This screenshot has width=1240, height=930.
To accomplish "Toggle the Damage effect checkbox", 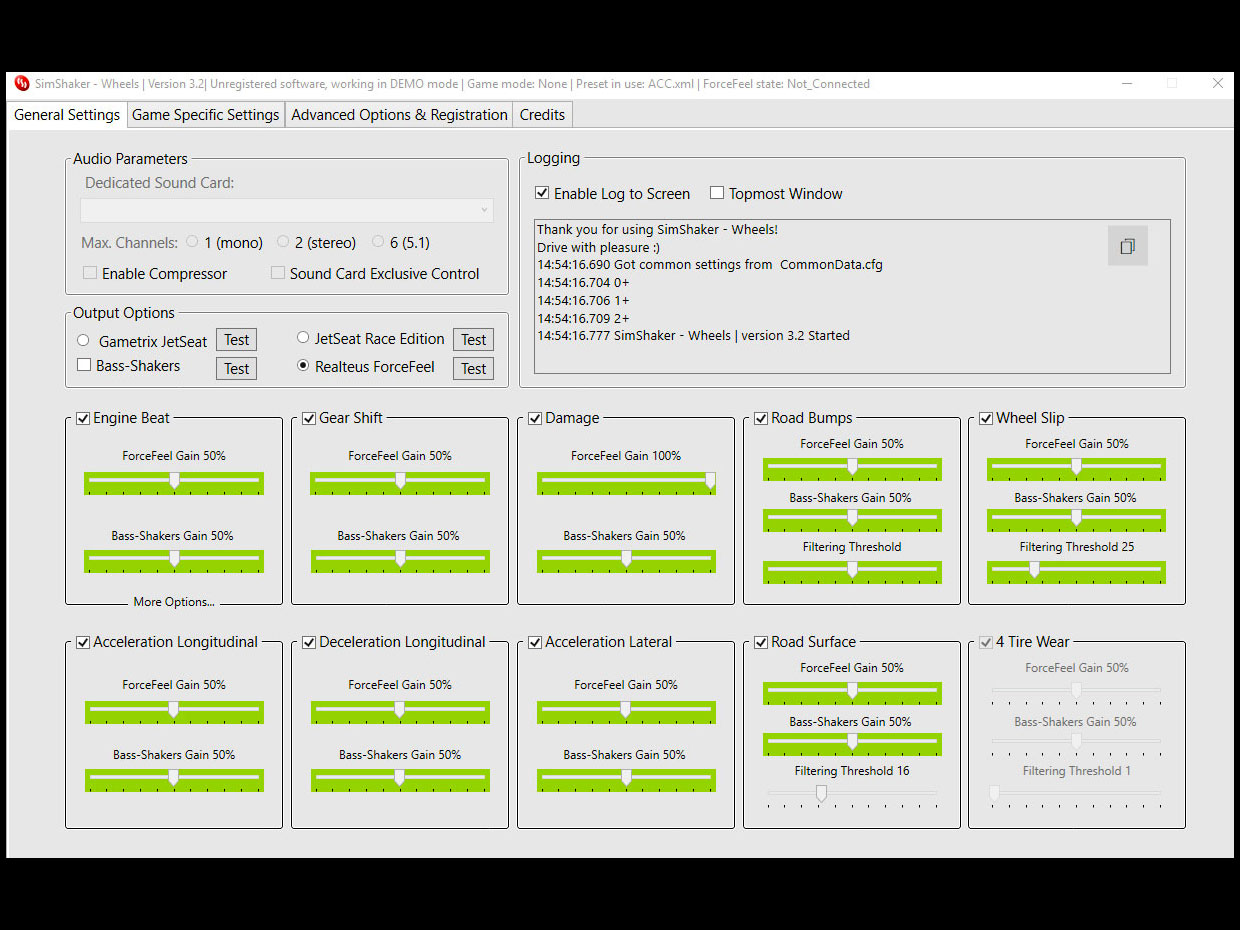I will tap(535, 418).
